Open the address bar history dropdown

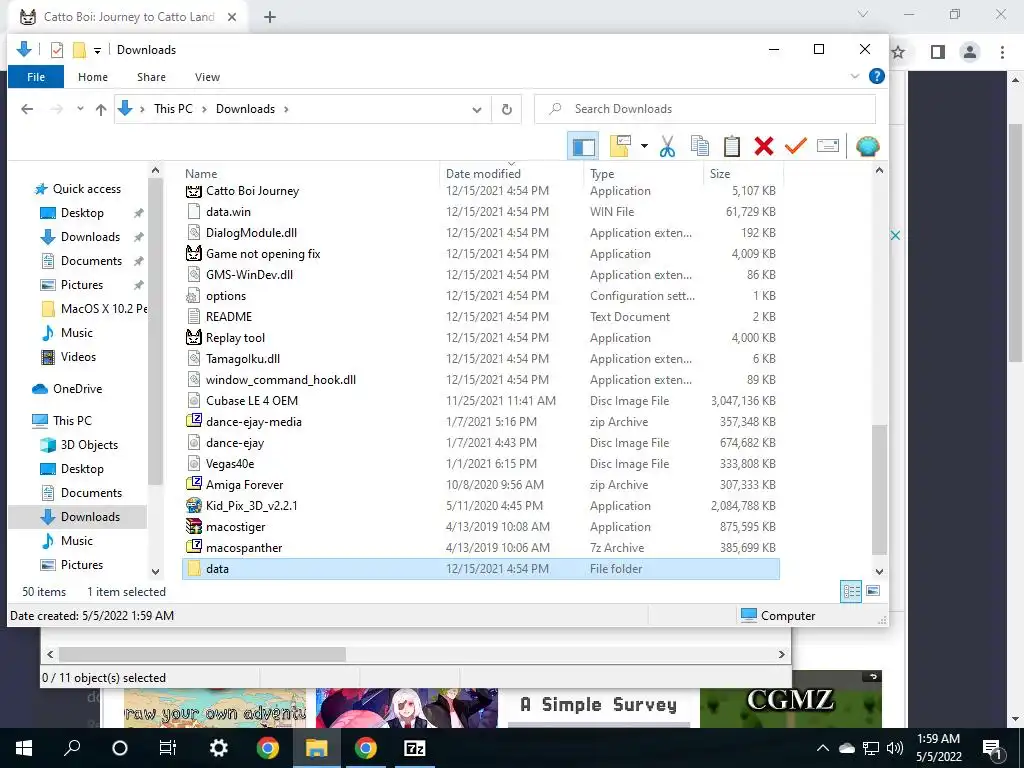477,110
